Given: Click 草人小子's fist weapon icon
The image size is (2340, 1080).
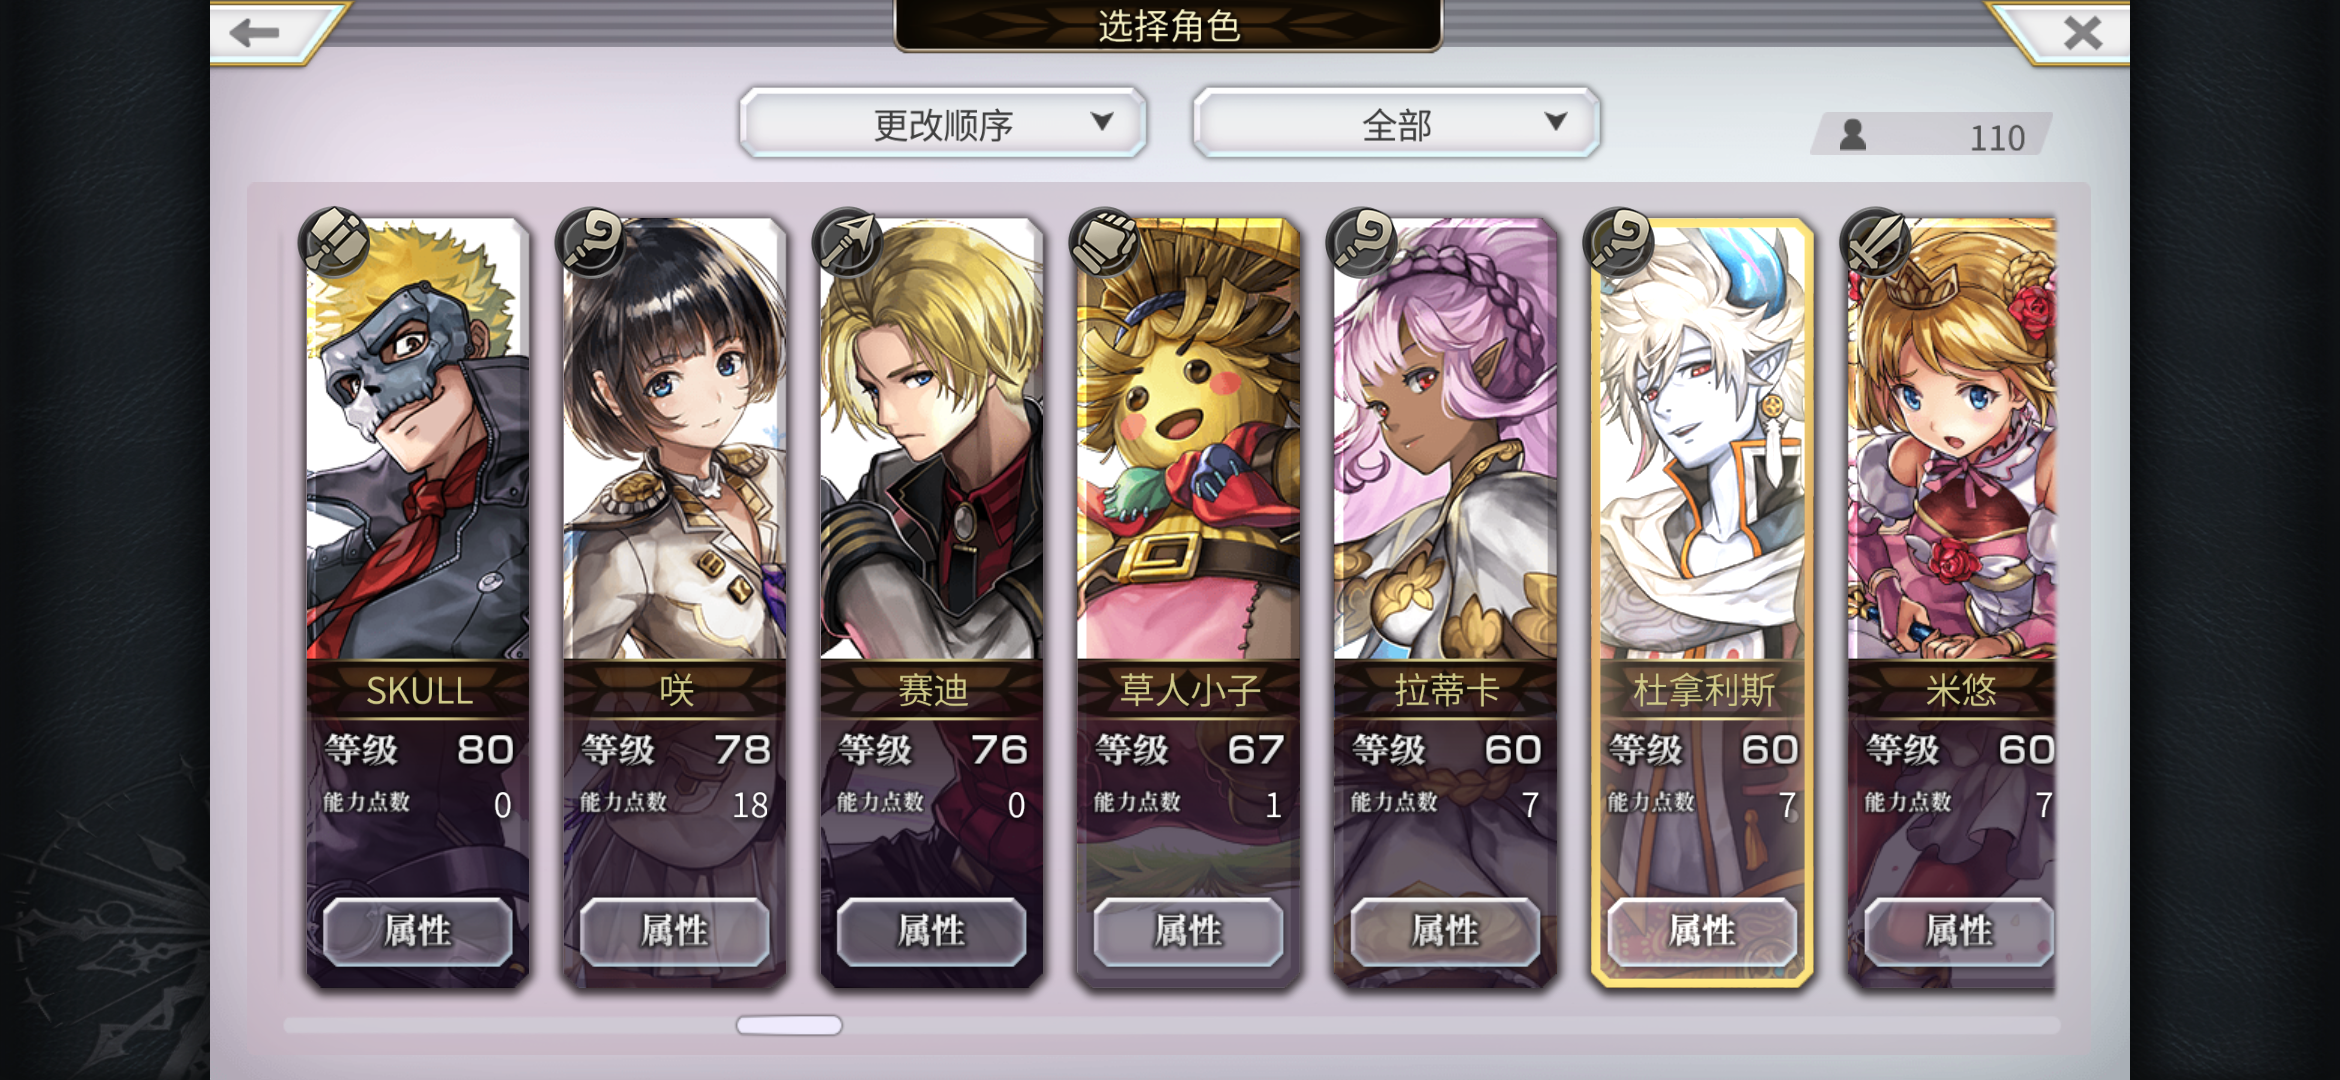Looking at the screenshot, I should 1105,242.
